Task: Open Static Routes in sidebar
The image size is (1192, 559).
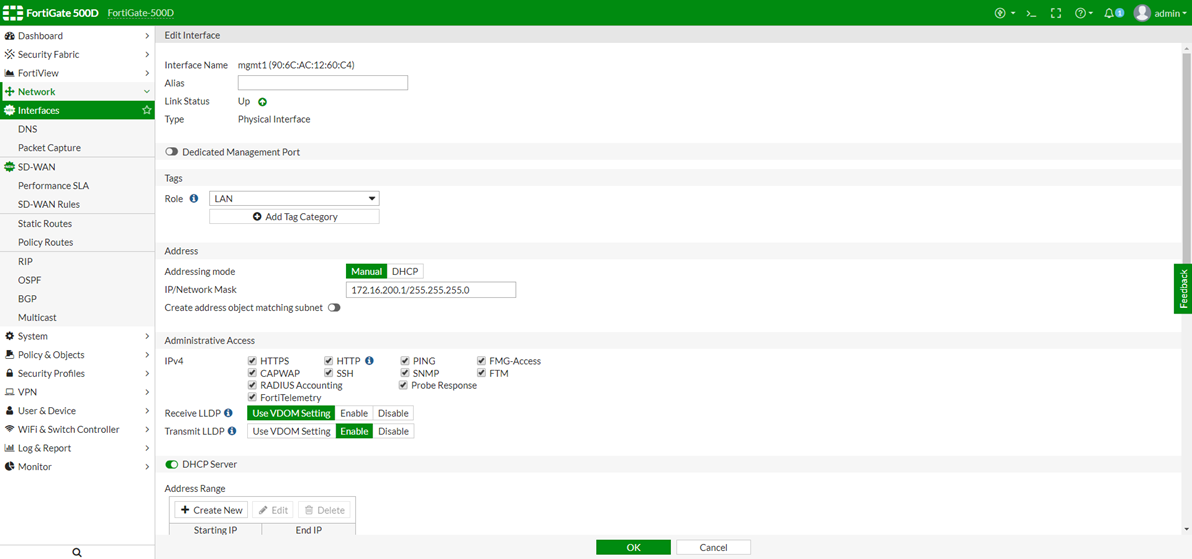Action: click(45, 224)
